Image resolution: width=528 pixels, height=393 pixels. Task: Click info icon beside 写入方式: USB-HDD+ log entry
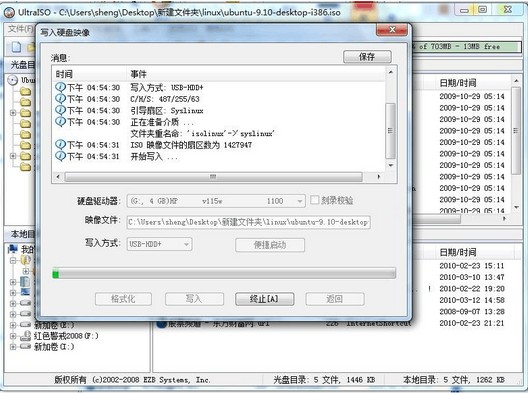tap(60, 87)
